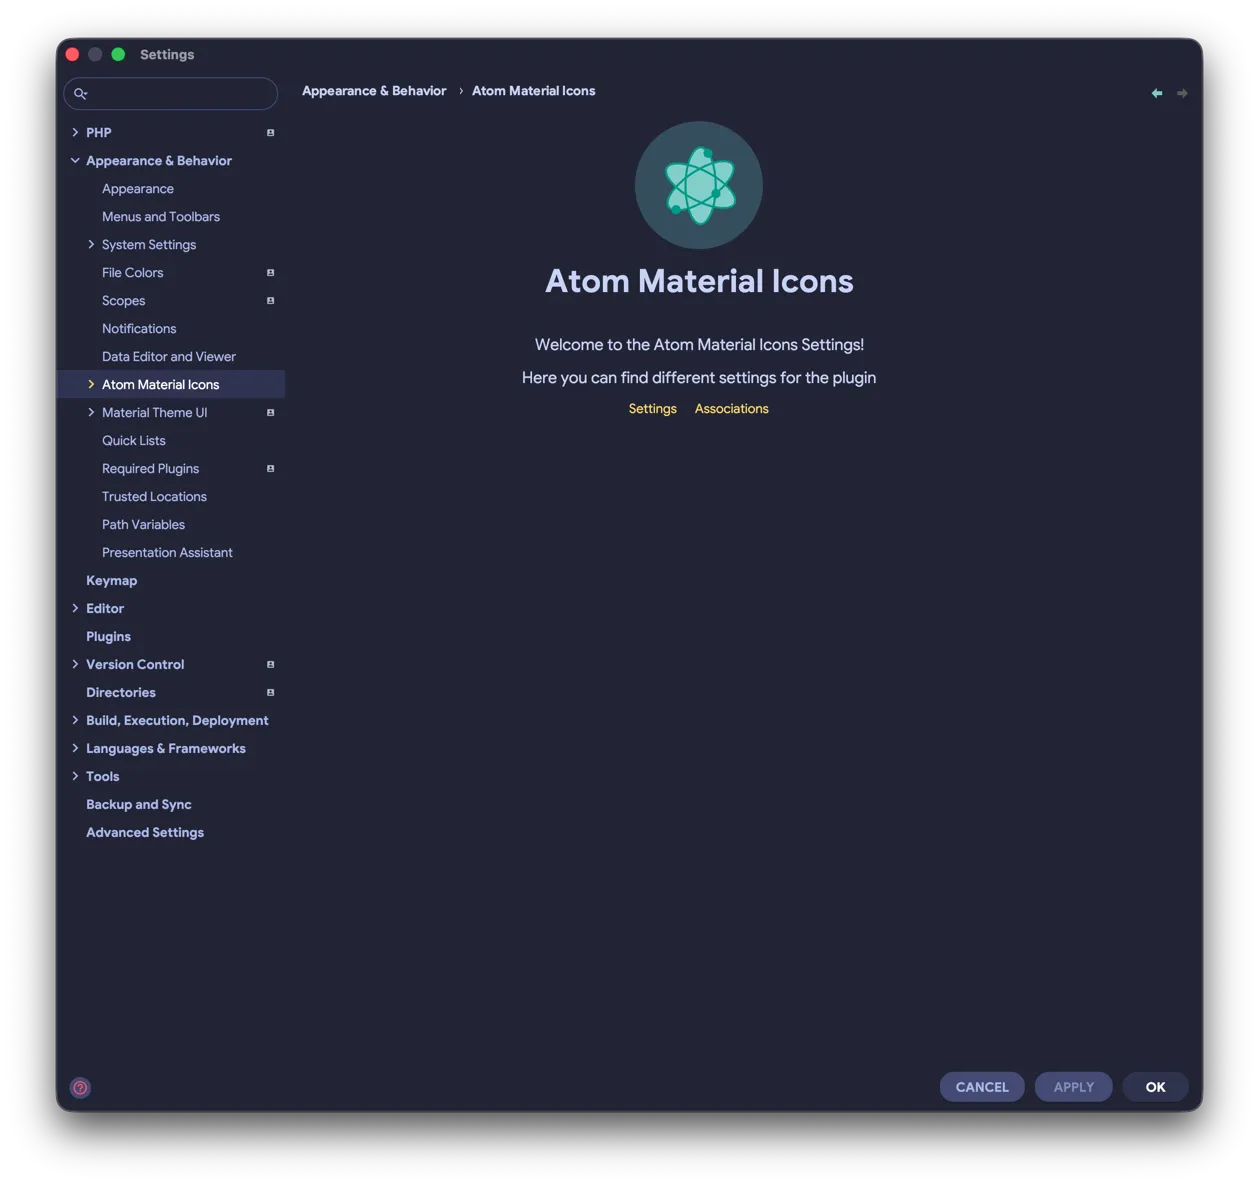Expand the System Settings chevron

pos(91,244)
